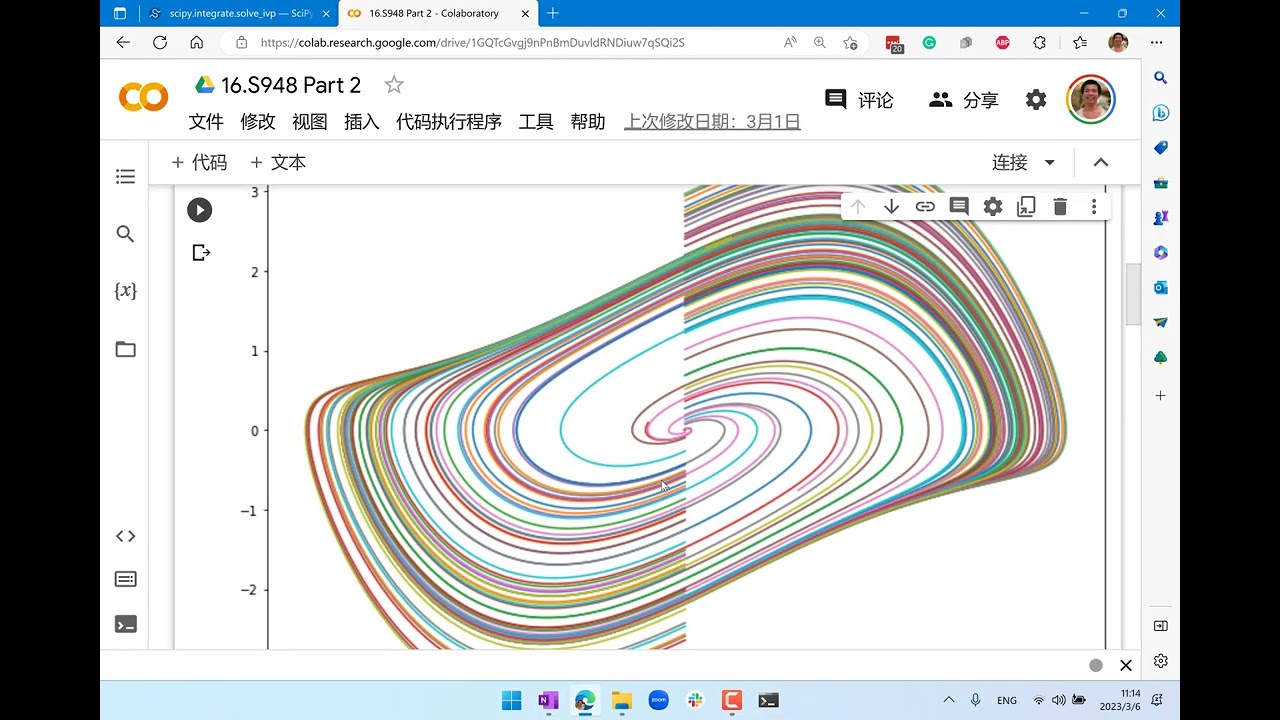
Task: Open last modified date revision history
Action: pos(713,122)
